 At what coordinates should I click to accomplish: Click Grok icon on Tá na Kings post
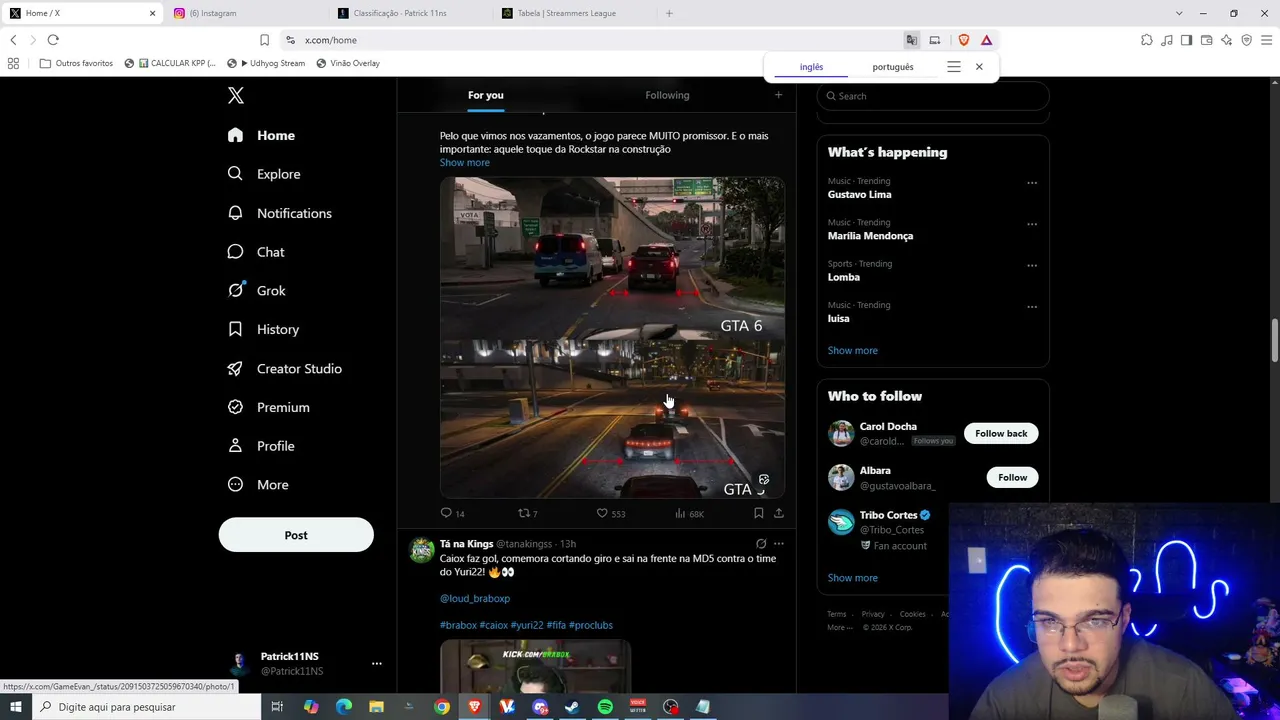click(761, 544)
